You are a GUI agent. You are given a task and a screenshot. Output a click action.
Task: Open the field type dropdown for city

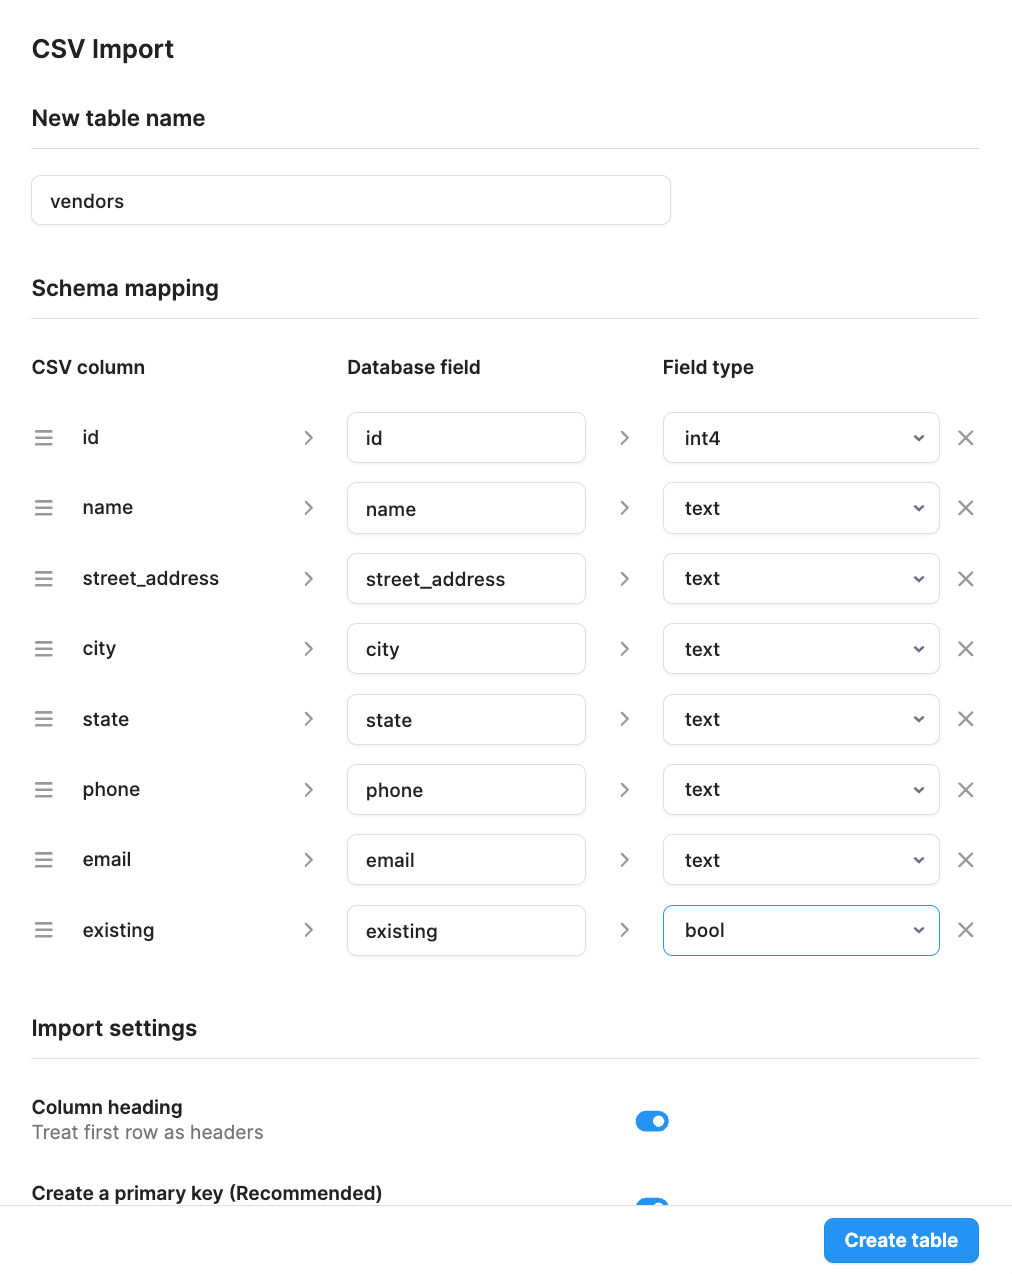[801, 649]
